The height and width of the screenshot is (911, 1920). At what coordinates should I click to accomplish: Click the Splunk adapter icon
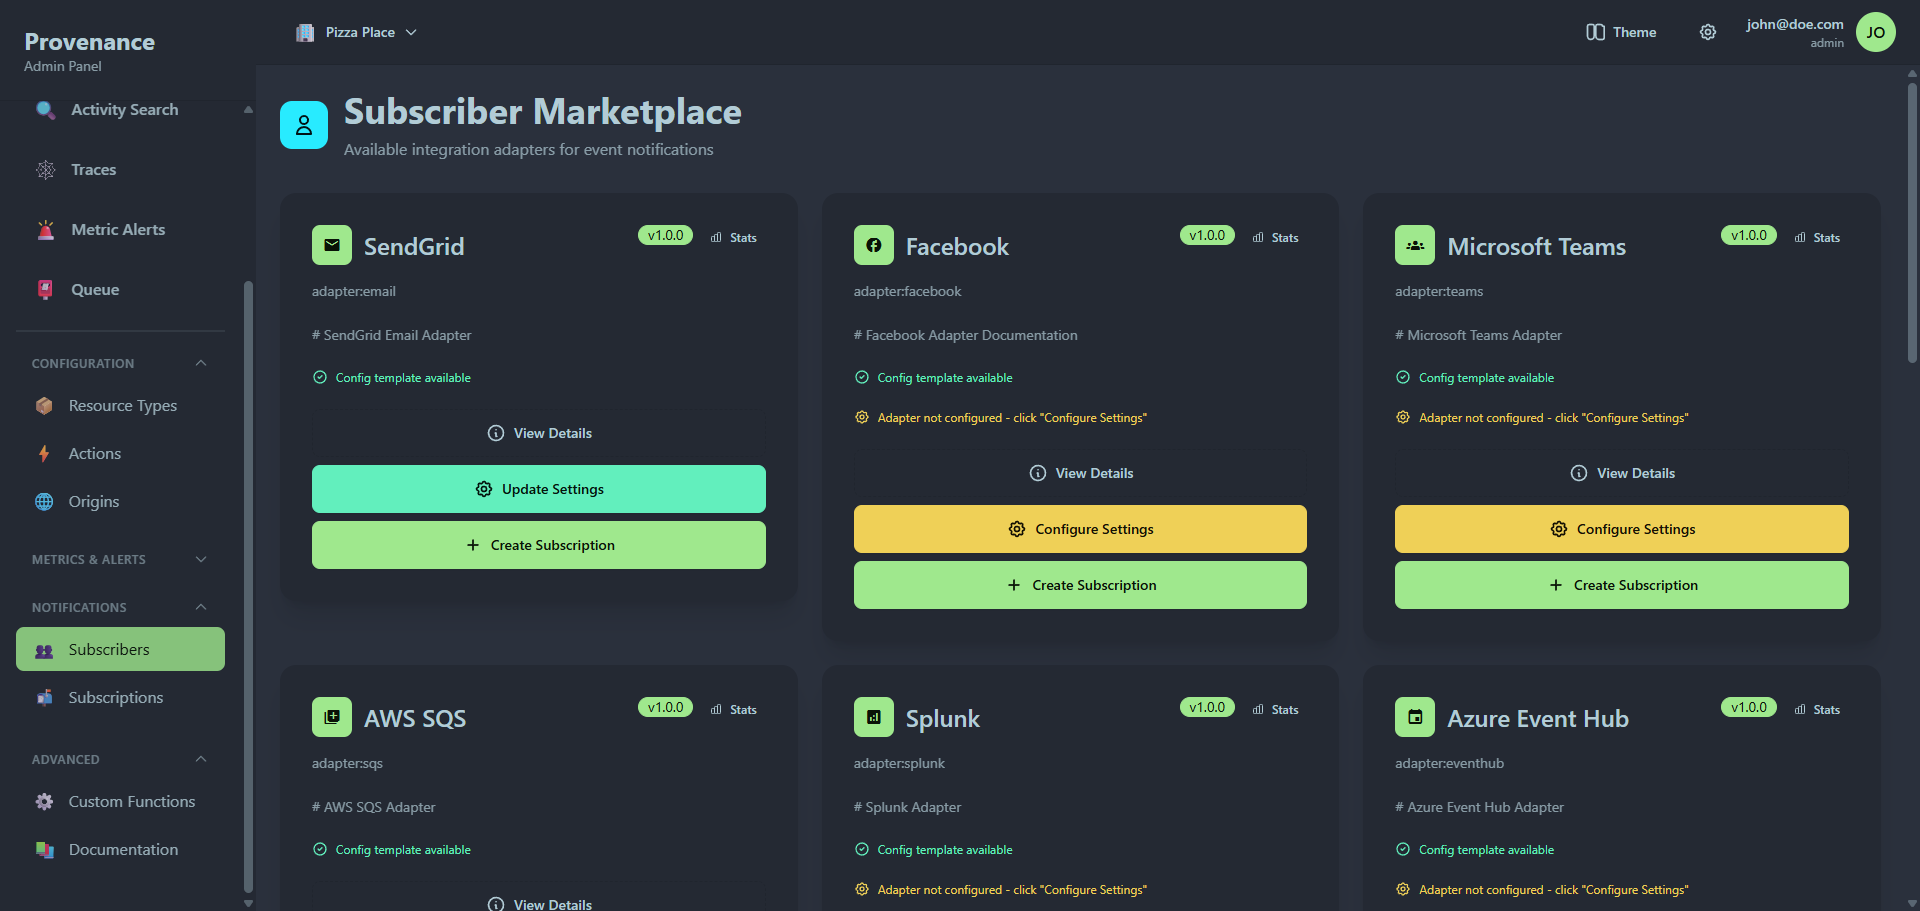(873, 716)
